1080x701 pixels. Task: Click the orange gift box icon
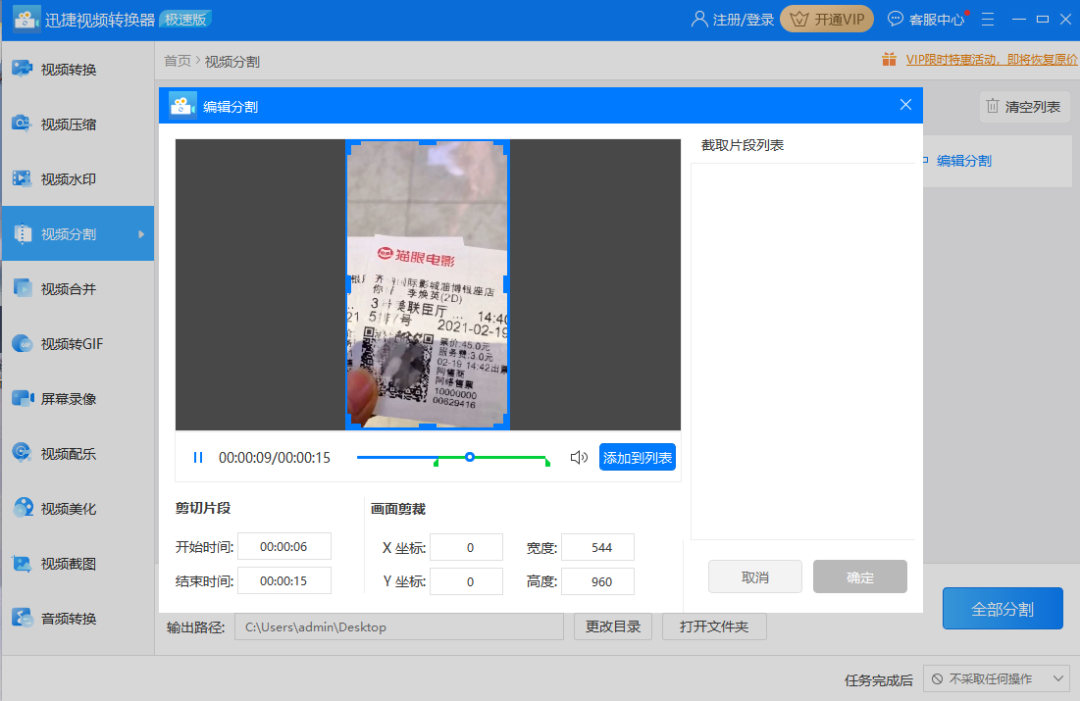889,60
